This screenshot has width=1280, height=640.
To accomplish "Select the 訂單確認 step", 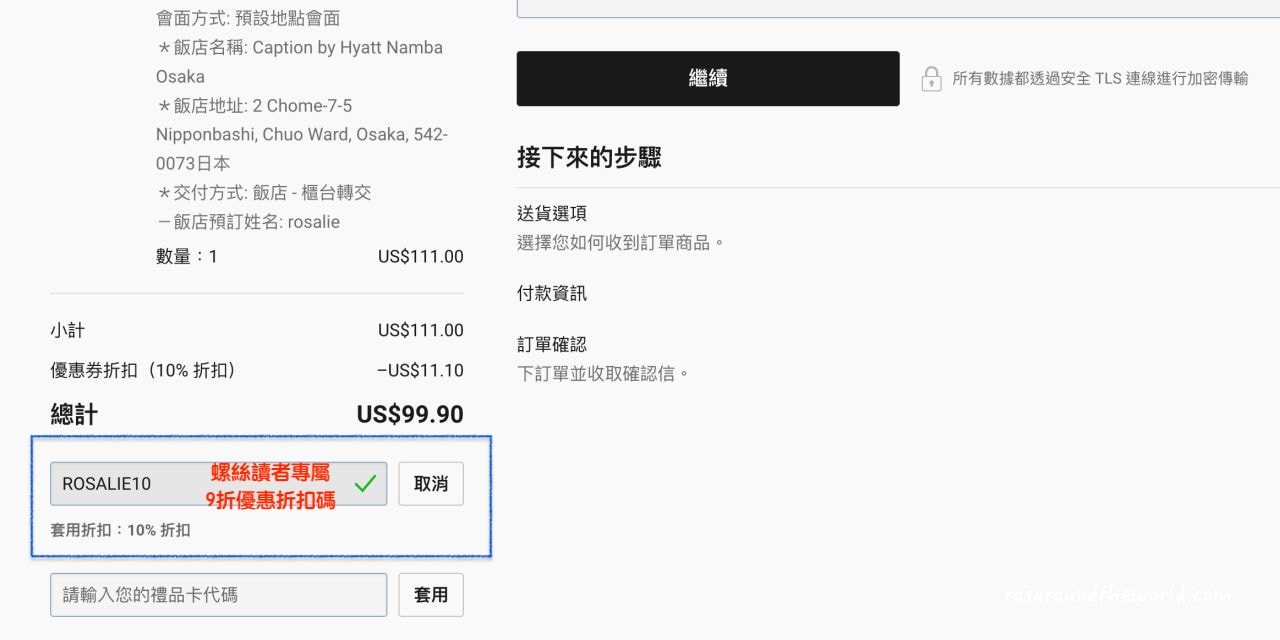I will 552,344.
